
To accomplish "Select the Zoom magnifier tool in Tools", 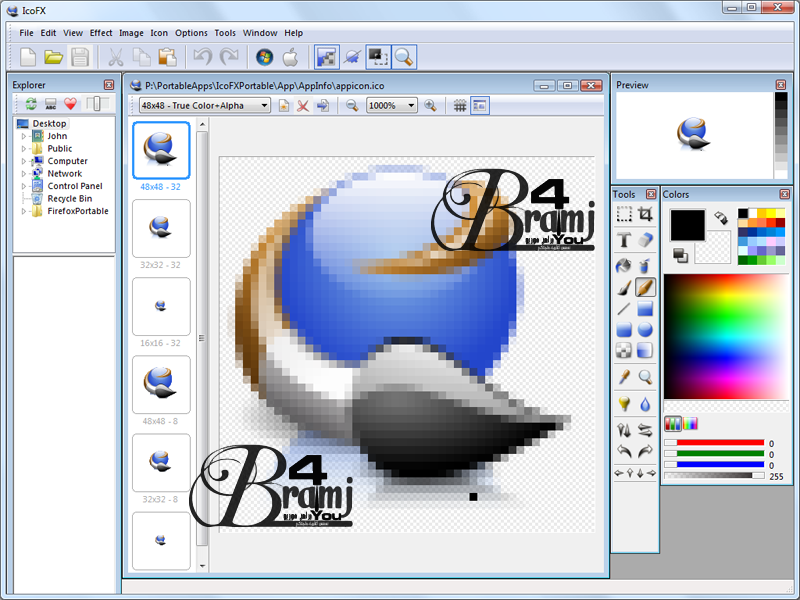I will point(645,377).
